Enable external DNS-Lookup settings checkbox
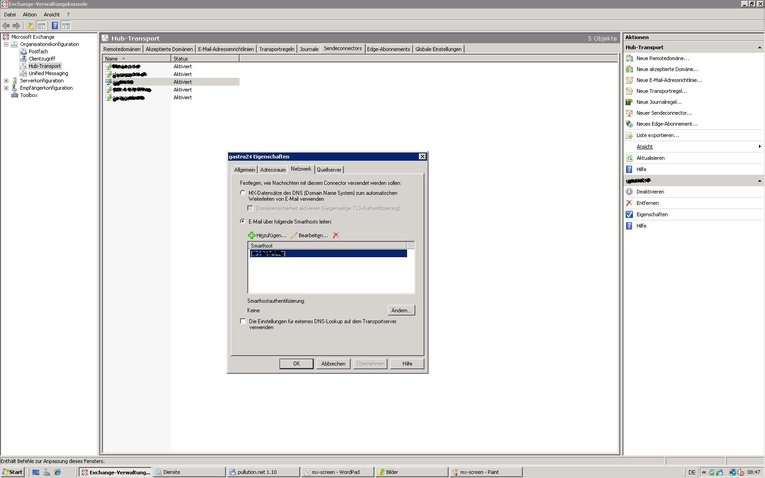The image size is (765, 478). pyautogui.click(x=242, y=321)
